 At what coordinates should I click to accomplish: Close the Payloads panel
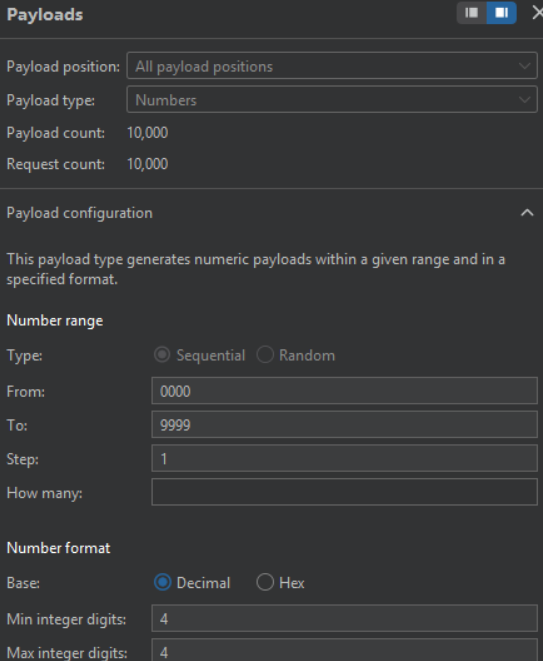point(537,13)
